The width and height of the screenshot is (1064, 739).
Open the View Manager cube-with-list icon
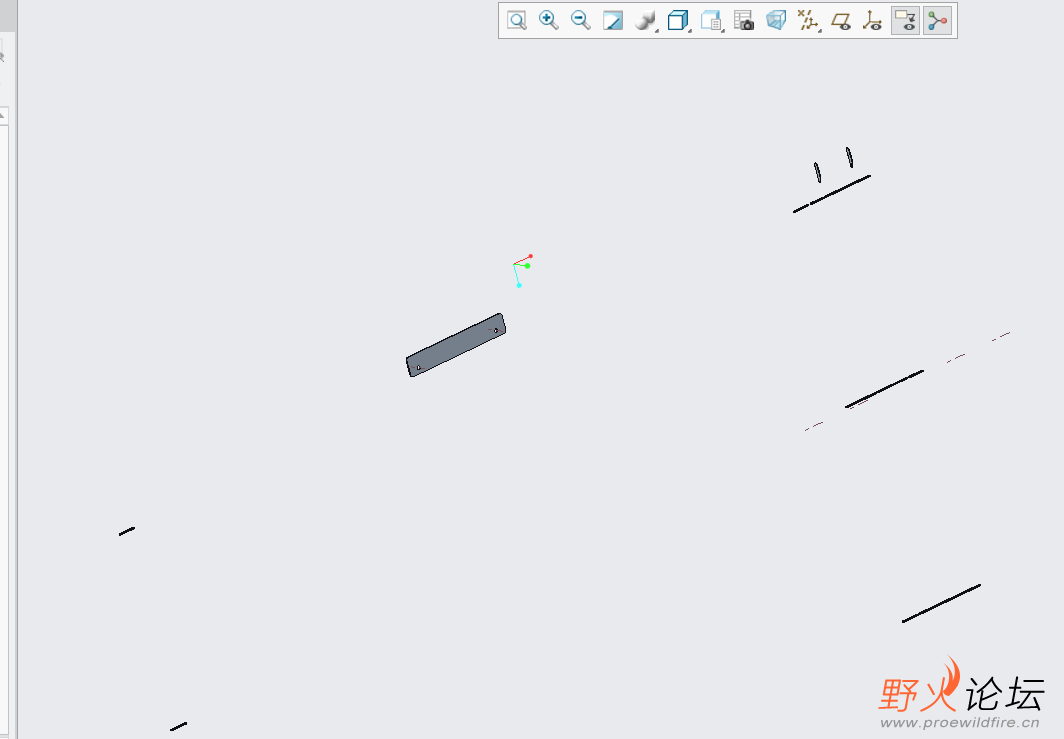711,20
